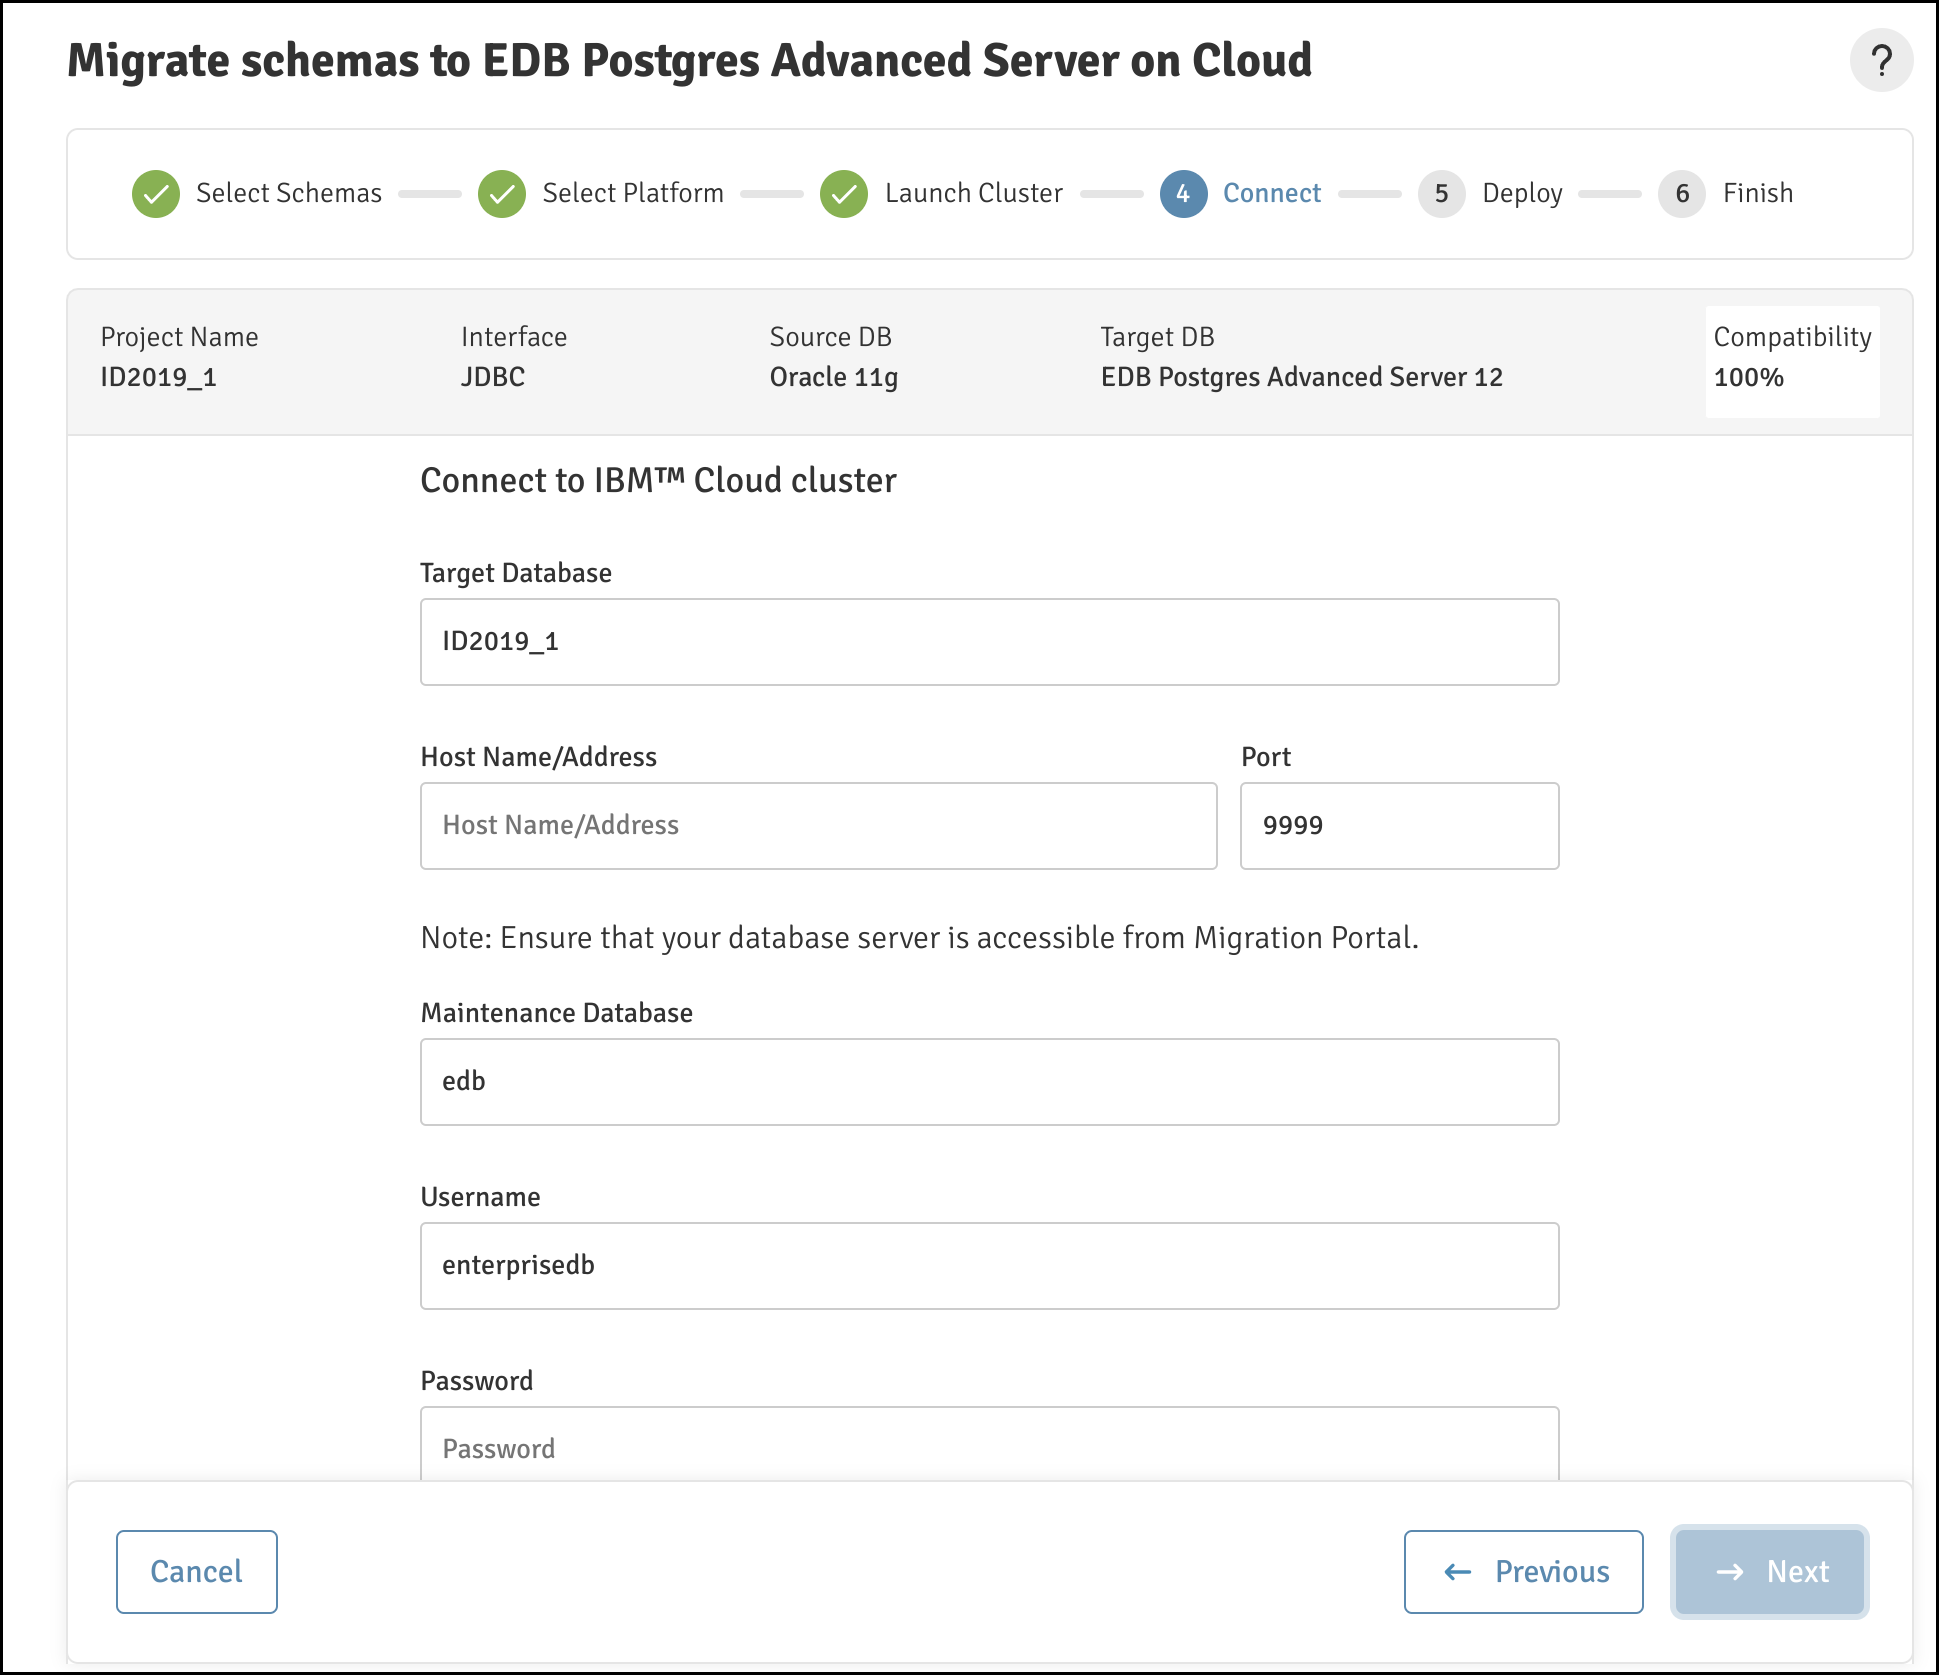
Task: Go to the Select Platform step label
Action: click(x=633, y=193)
